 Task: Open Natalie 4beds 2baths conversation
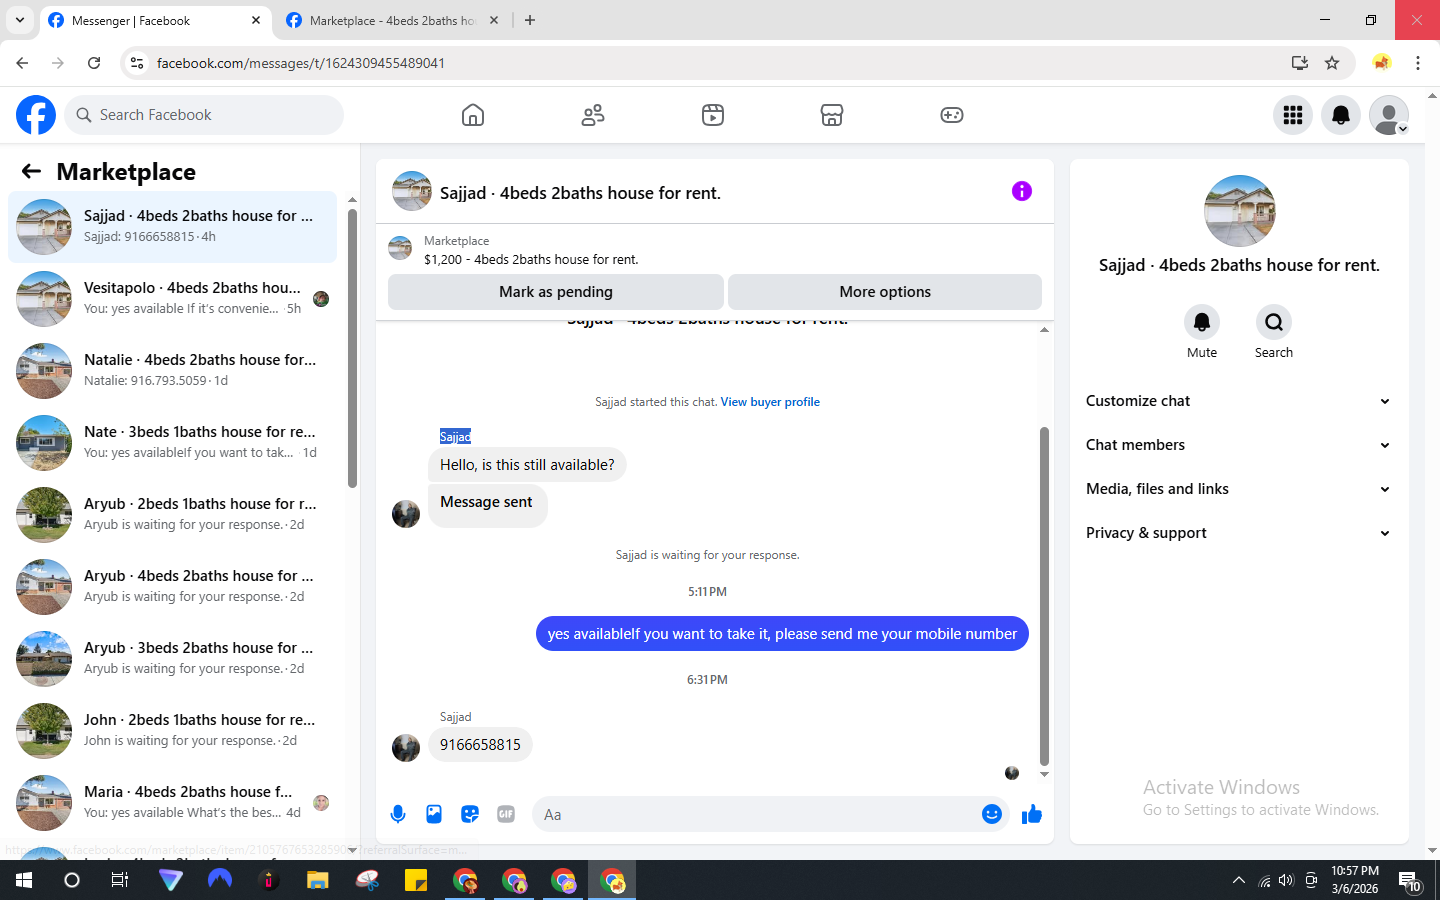pyautogui.click(x=172, y=370)
